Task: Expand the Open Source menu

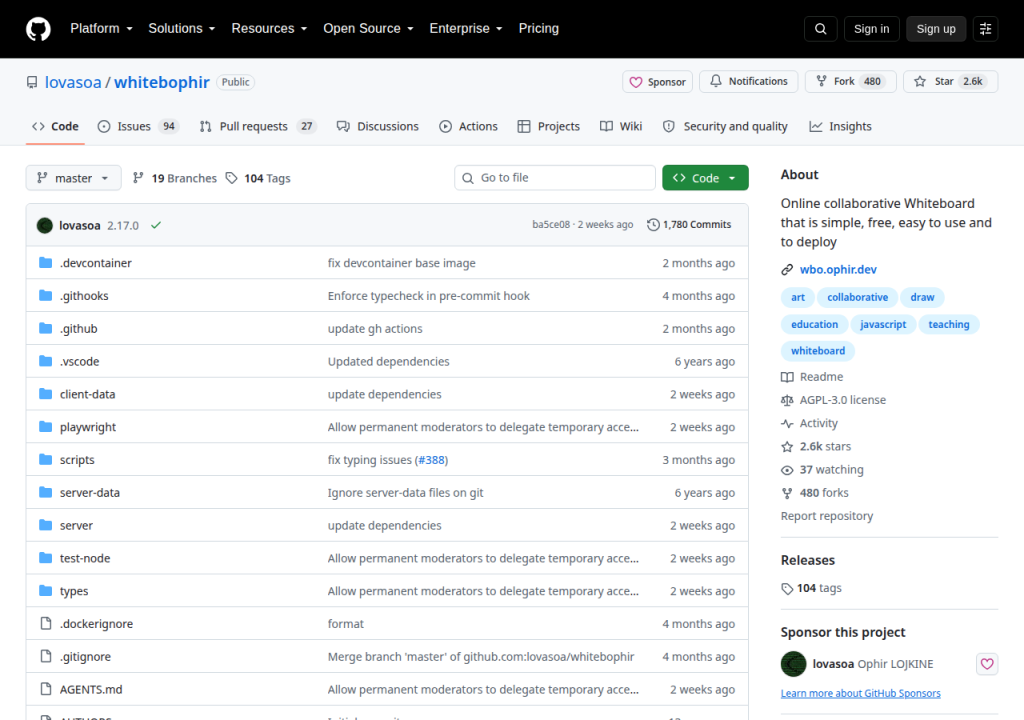Action: pos(368,29)
